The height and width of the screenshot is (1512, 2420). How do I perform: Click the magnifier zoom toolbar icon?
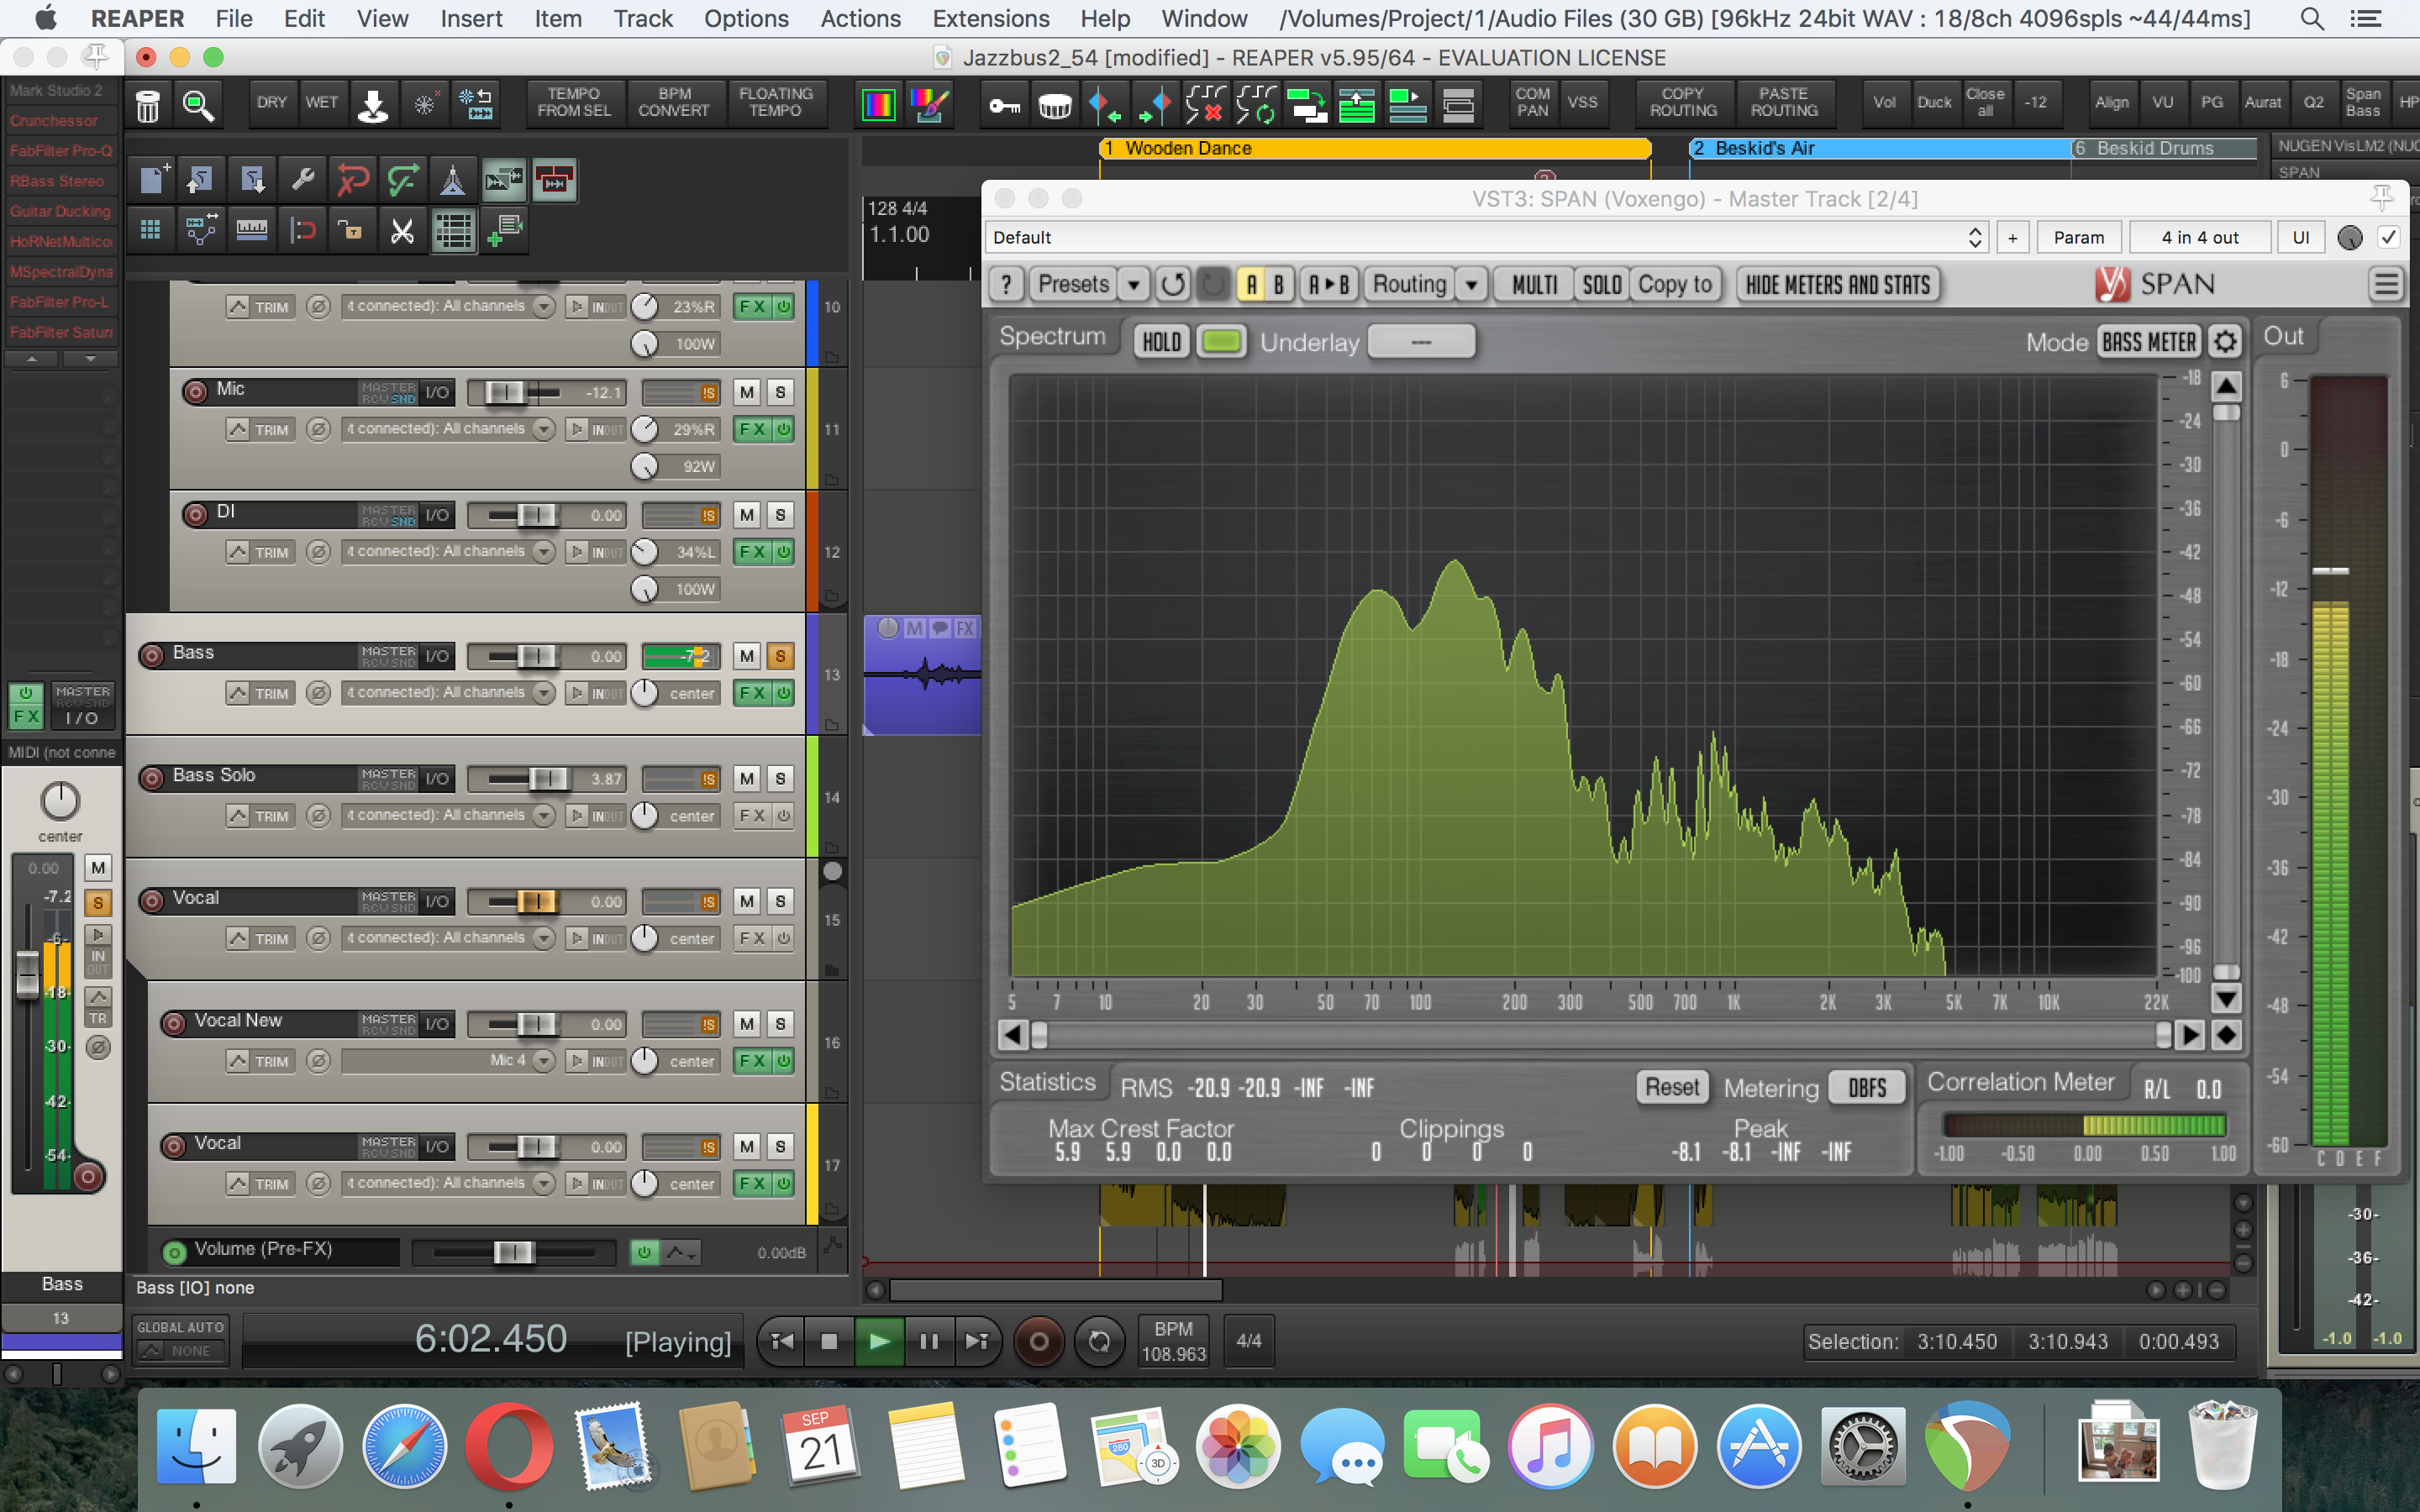click(197, 104)
